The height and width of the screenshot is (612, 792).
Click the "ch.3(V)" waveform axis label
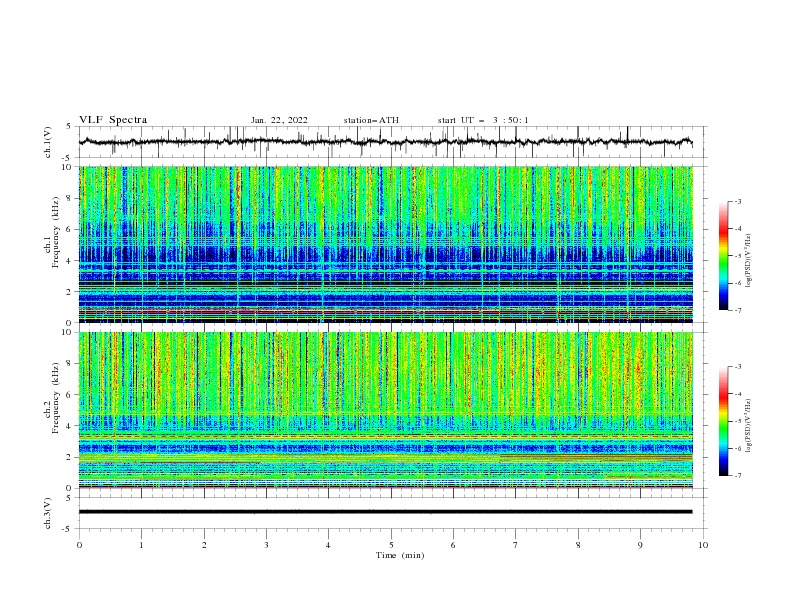48,513
